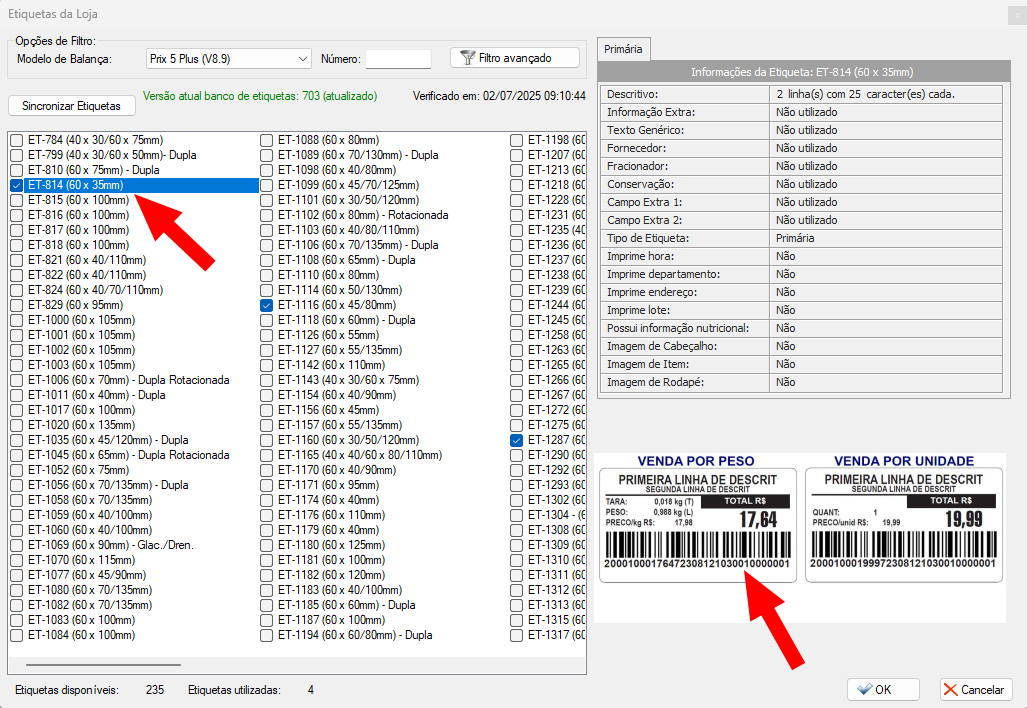Check ET-1069 (60 x 90mm) - Glac./Dren.
The image size is (1027, 708).
click(16, 546)
